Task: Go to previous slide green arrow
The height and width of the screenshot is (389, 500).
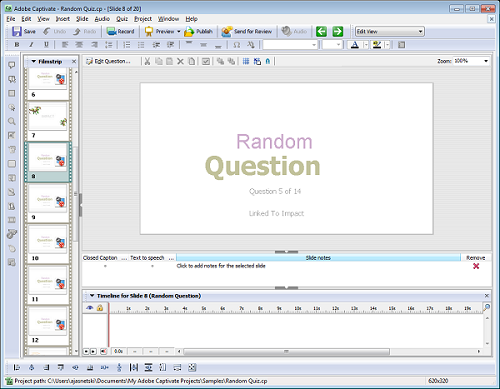Action: click(321, 31)
